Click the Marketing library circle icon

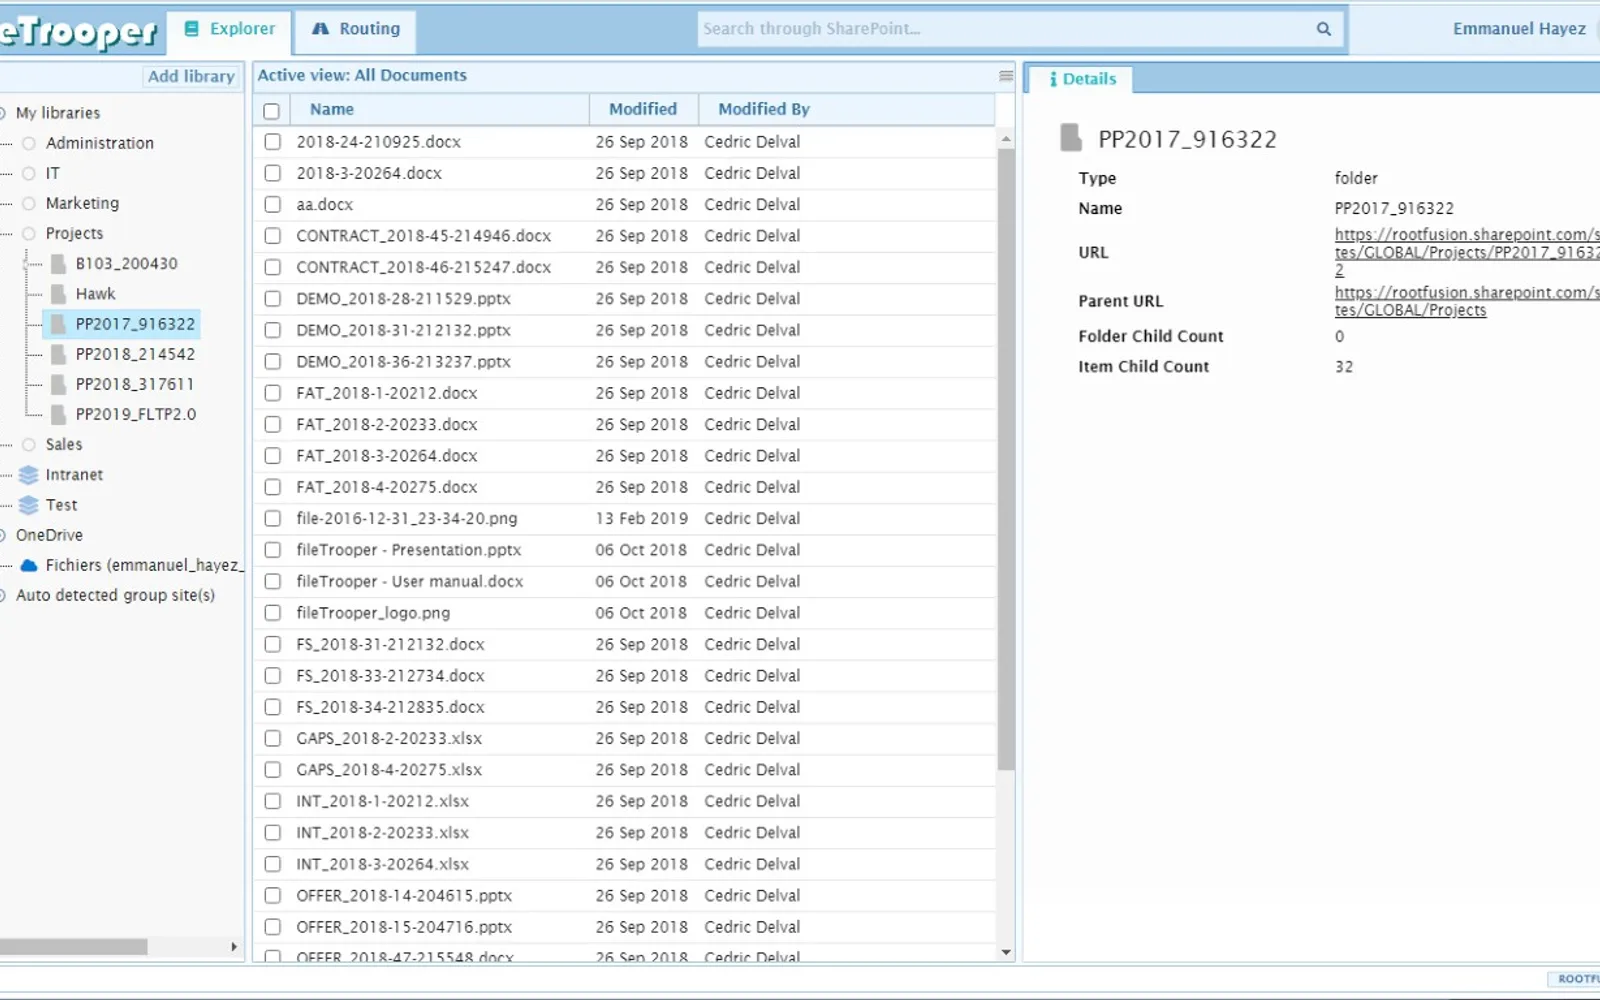coord(29,203)
